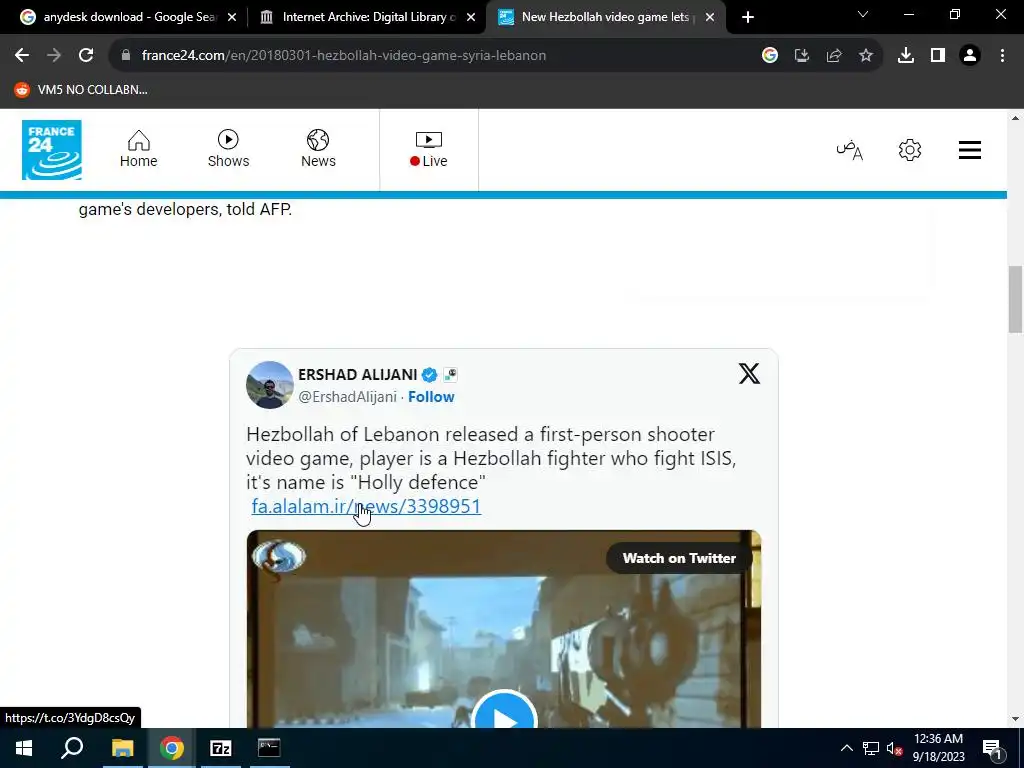Click the site lock icon
Image resolution: width=1024 pixels, height=768 pixels.
point(126,56)
